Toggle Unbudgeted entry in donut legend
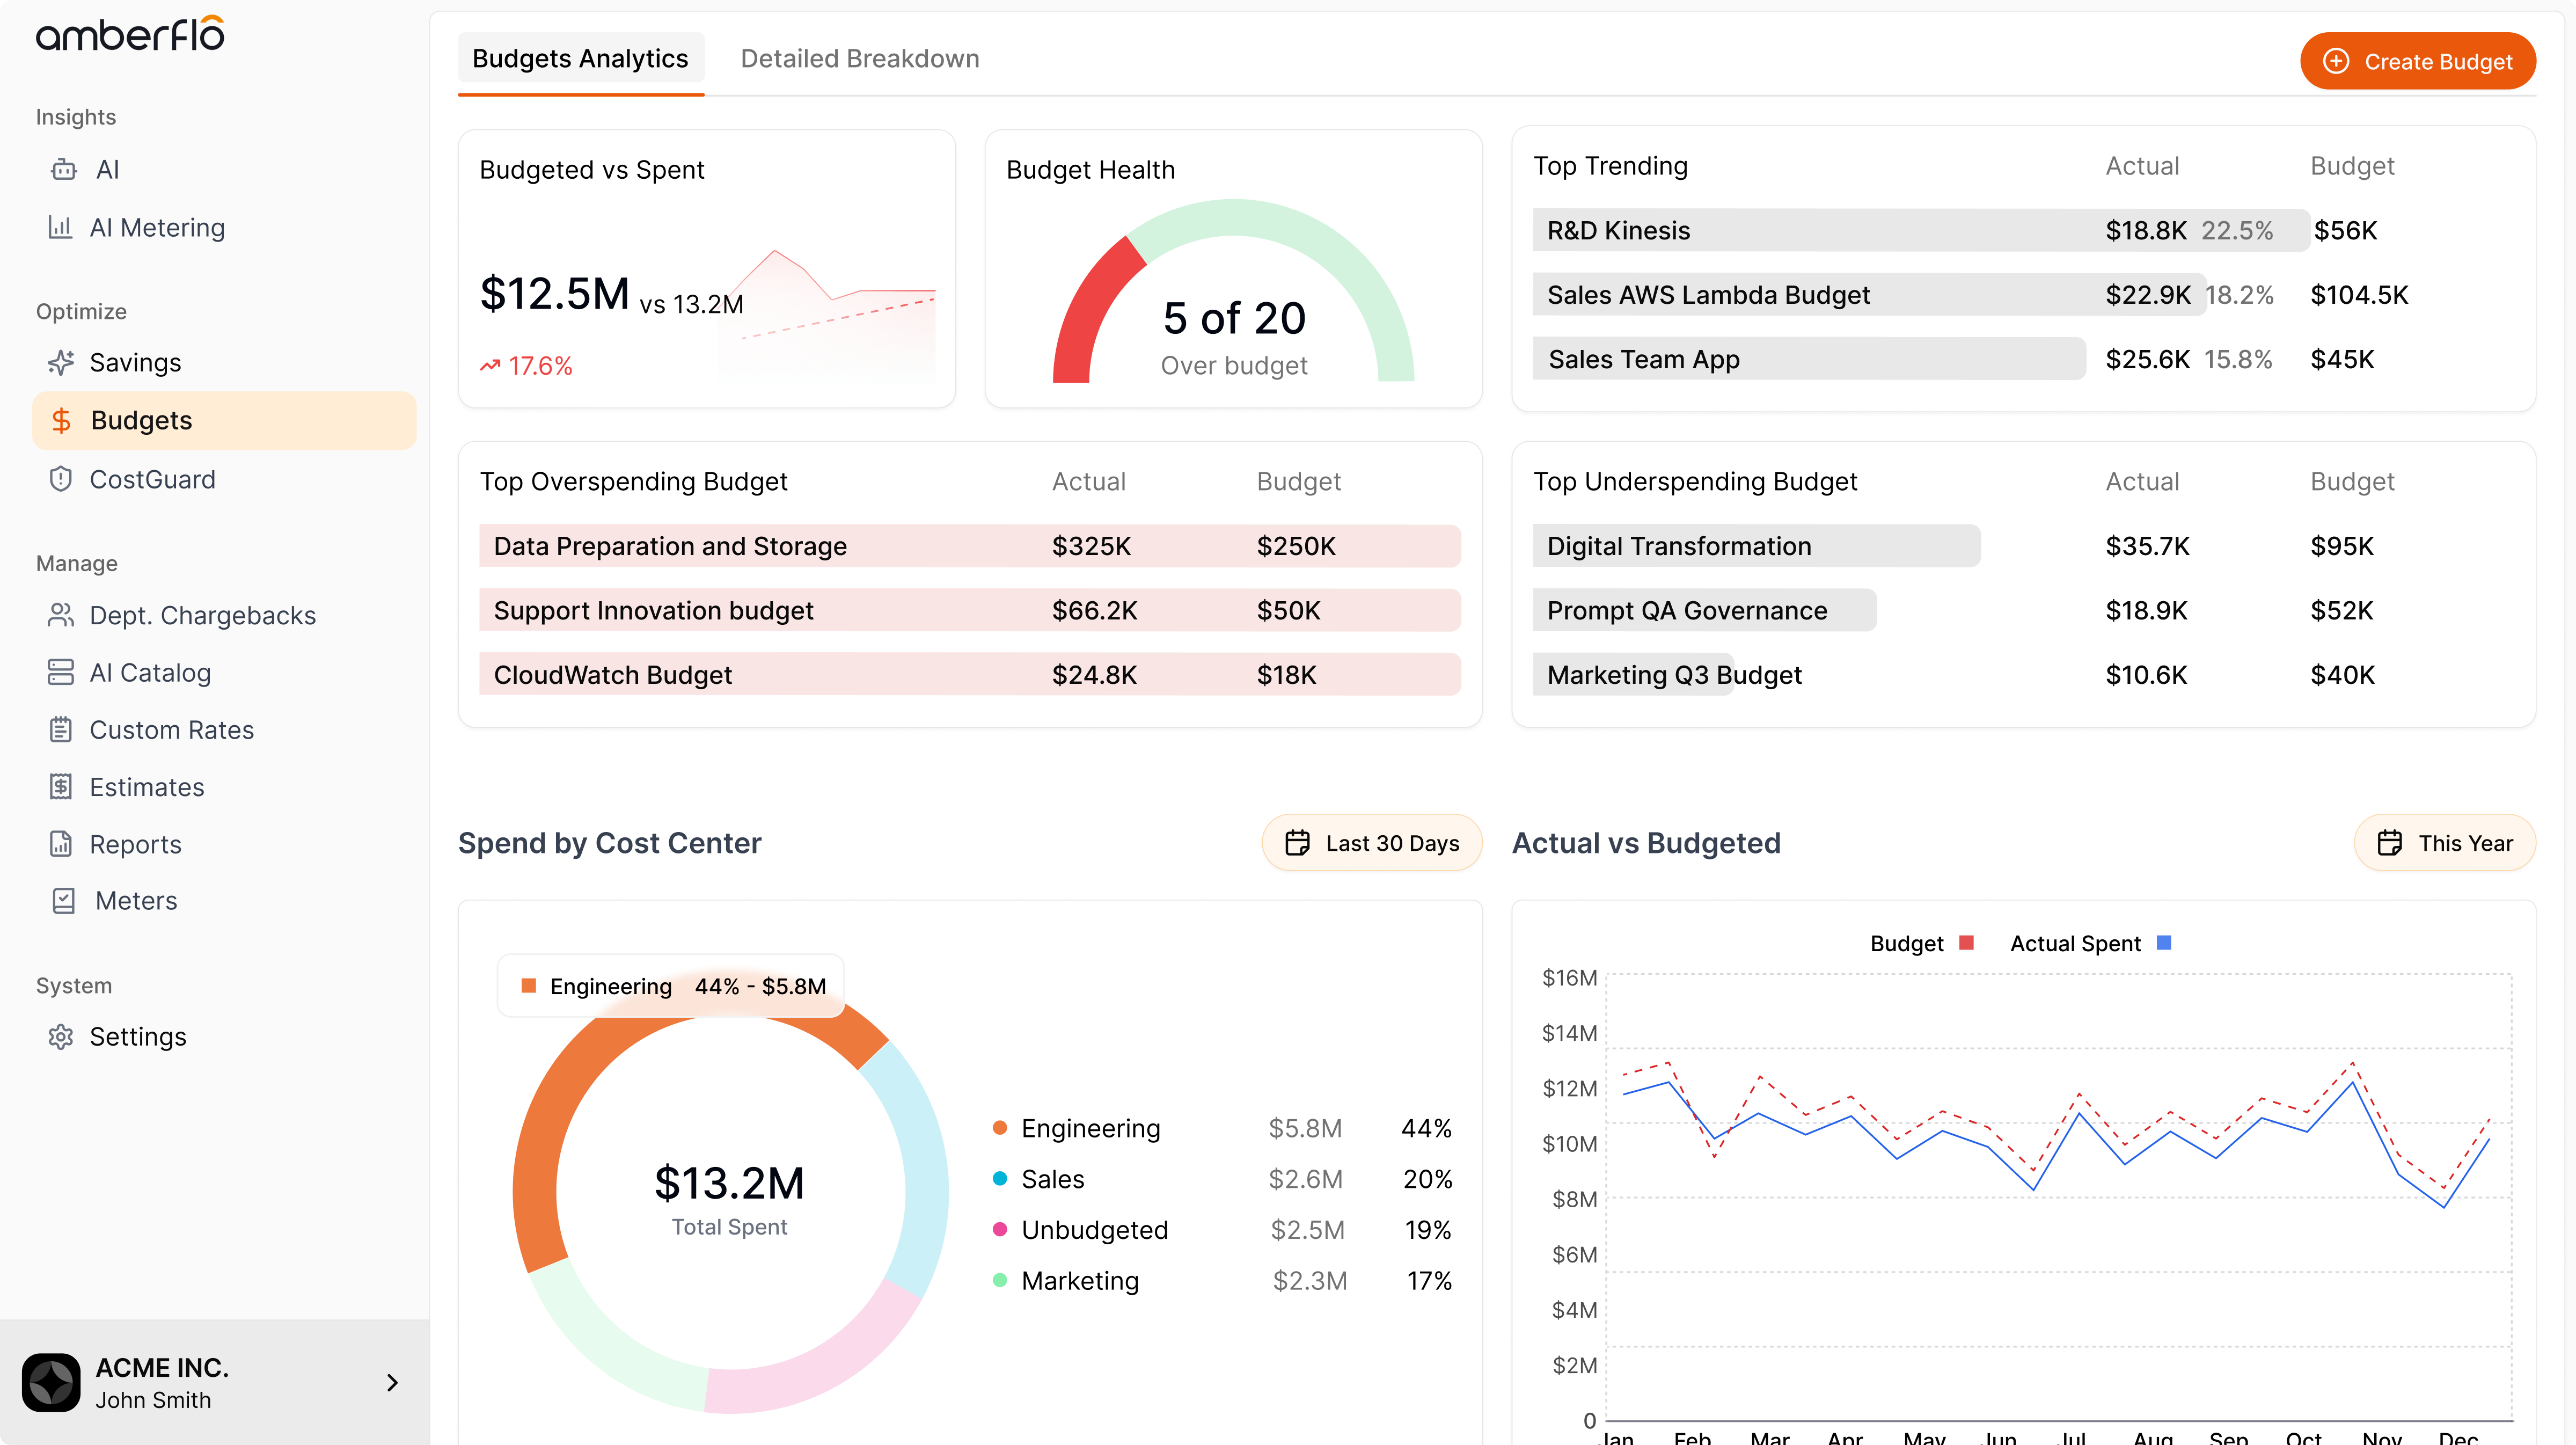Screen dimensions: 2576x1445 click(1094, 1230)
